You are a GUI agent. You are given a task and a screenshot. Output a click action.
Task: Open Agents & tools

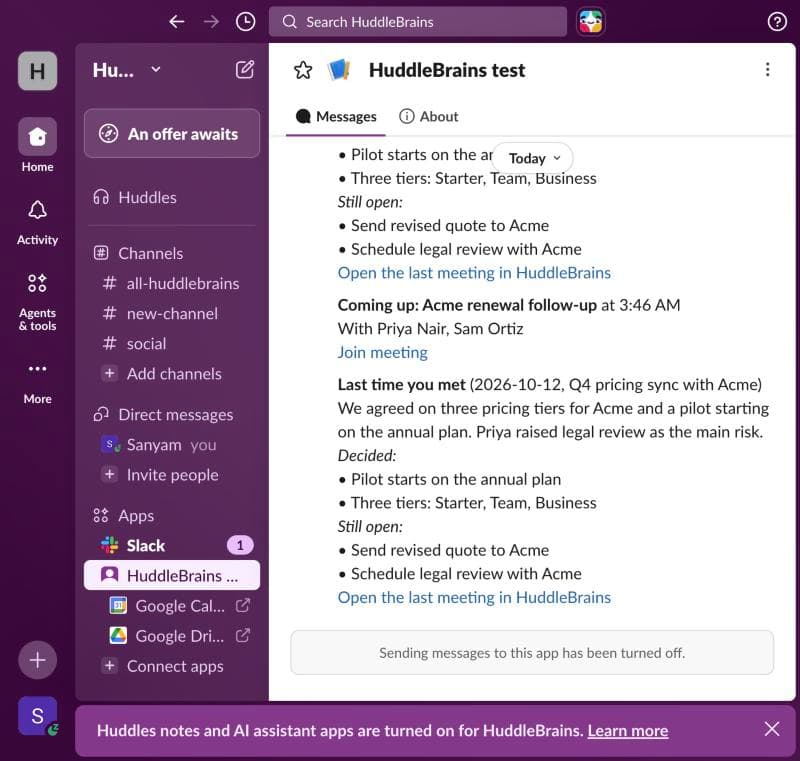point(37,302)
